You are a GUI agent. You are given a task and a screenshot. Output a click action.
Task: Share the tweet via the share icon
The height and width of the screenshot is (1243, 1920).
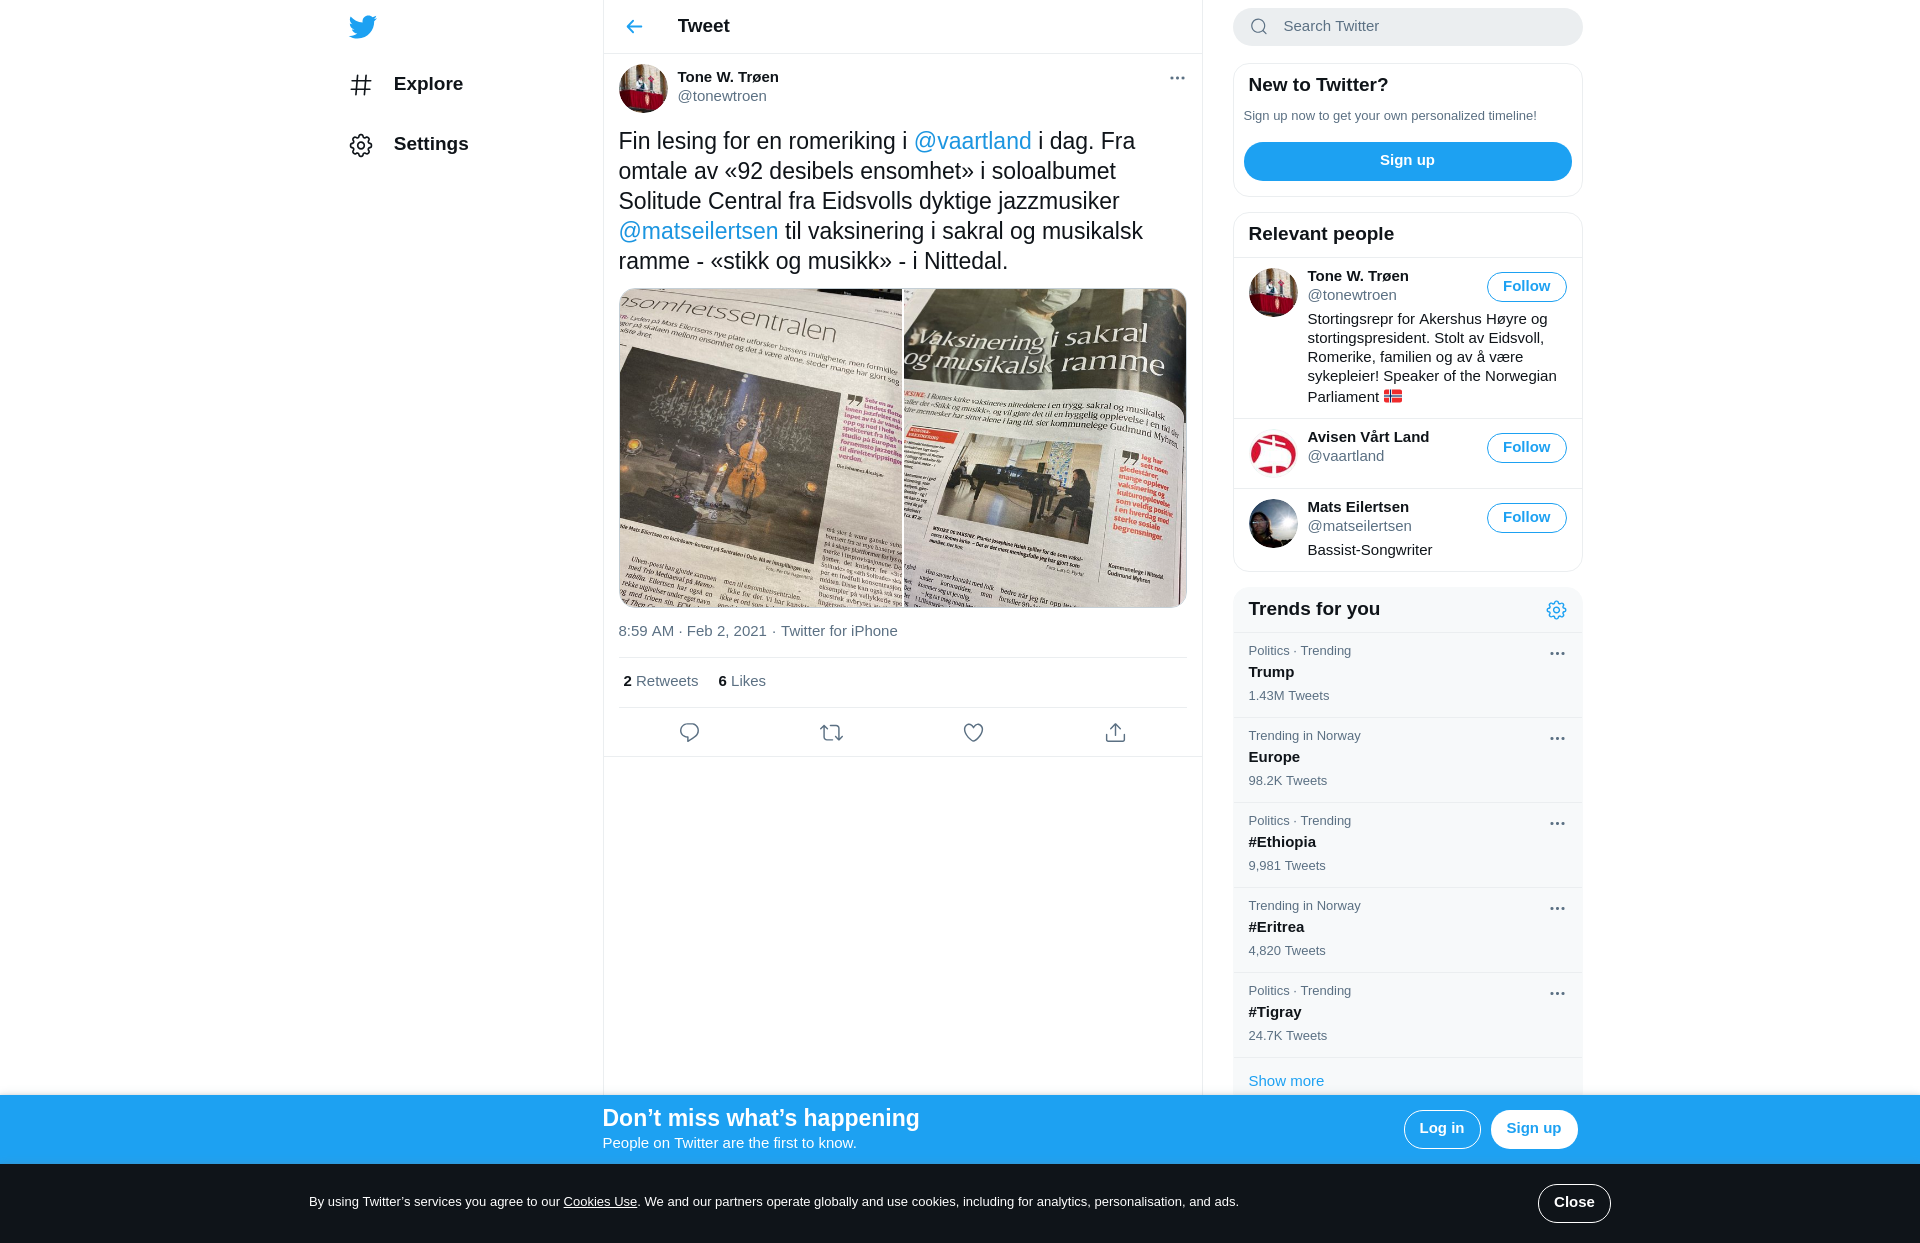click(x=1115, y=733)
